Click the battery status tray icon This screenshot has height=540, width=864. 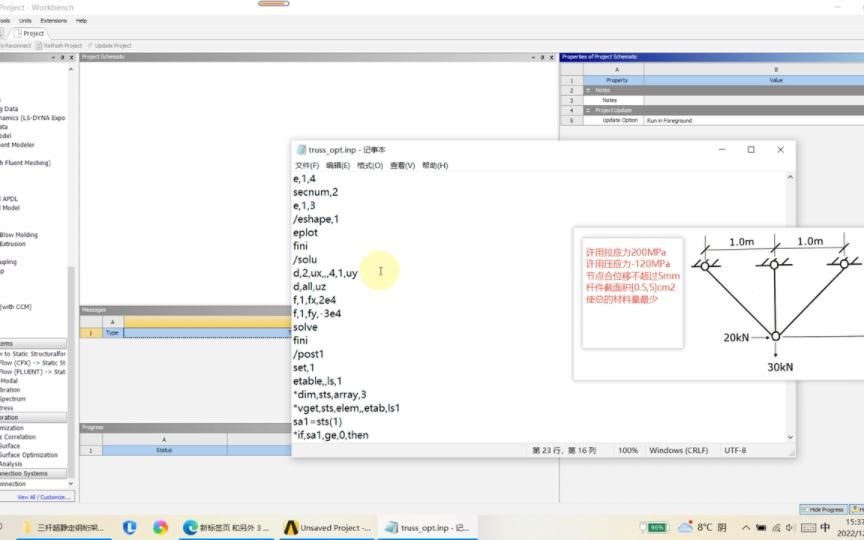(657, 527)
